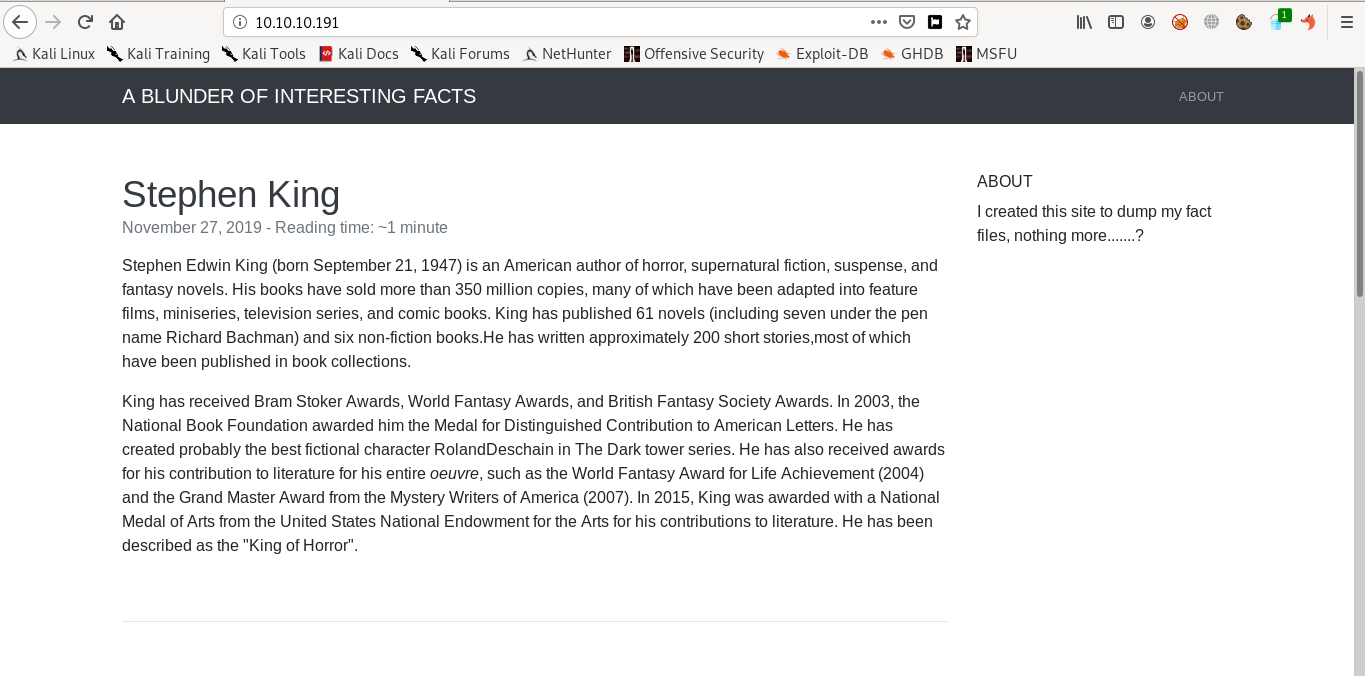Go to the browser Home page
Screen dimensions: 1365x676
coord(117,22)
